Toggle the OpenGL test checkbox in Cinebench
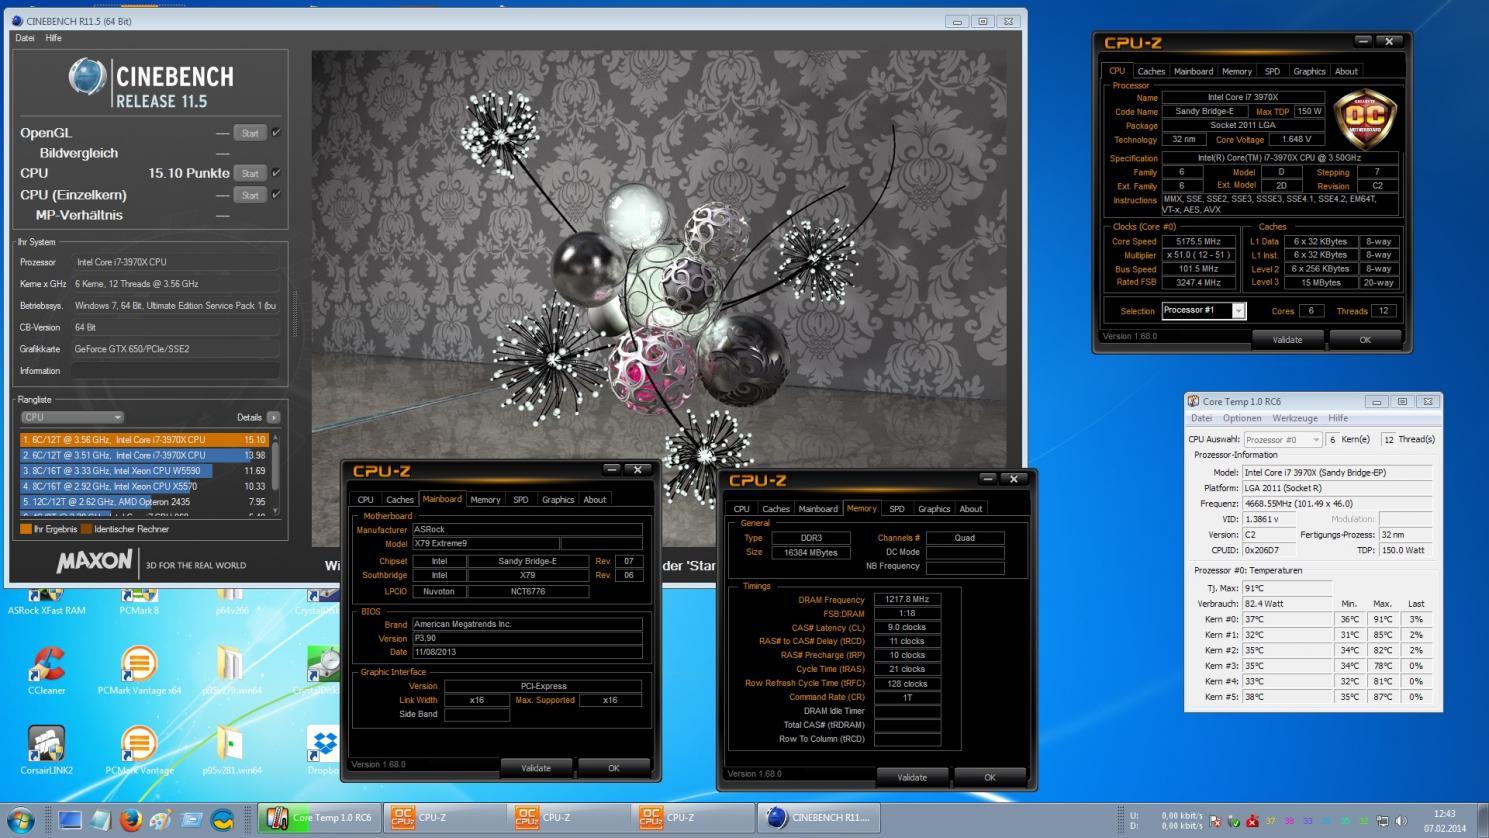The width and height of the screenshot is (1489, 838). [276, 132]
